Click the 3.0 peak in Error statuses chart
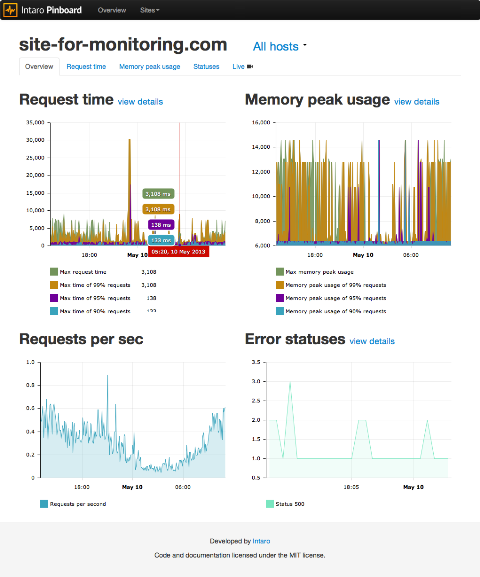Image resolution: width=480 pixels, height=577 pixels. click(290, 383)
